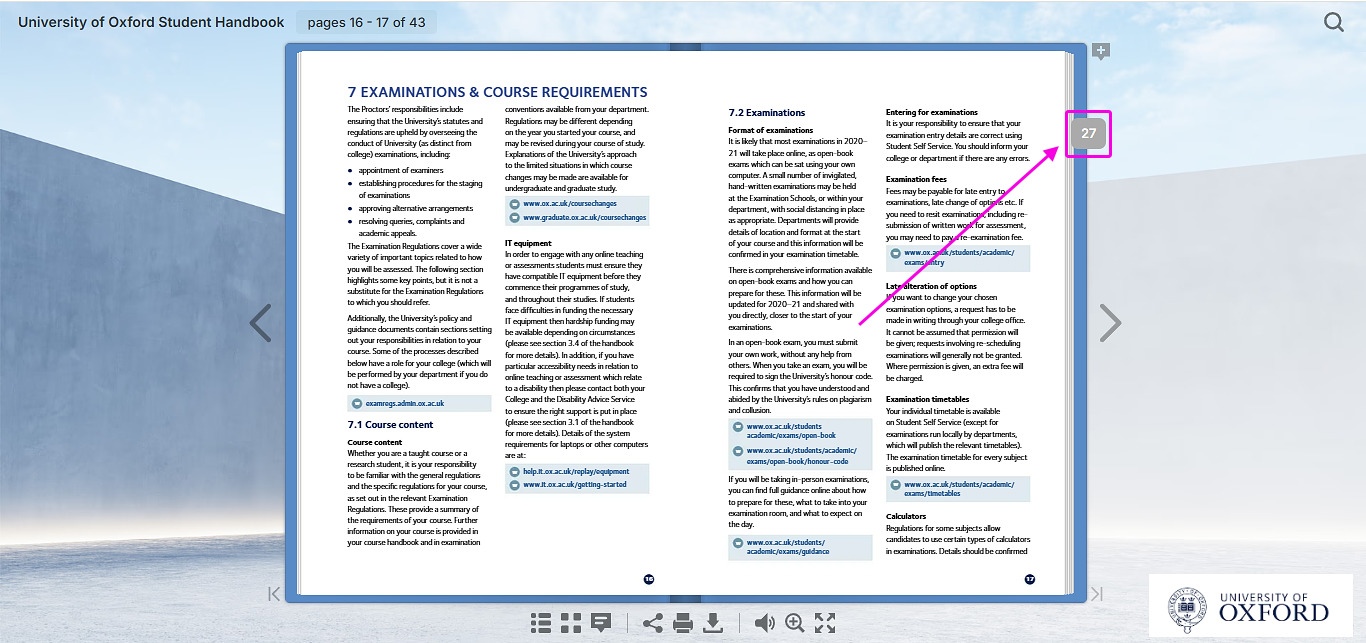Click the page number 17 badge
Viewport: 1366px width, 643px height.
1030,579
